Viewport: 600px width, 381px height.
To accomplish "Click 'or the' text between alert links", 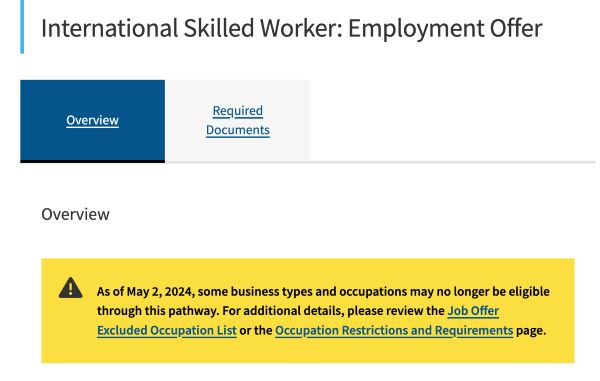I will (x=256, y=330).
